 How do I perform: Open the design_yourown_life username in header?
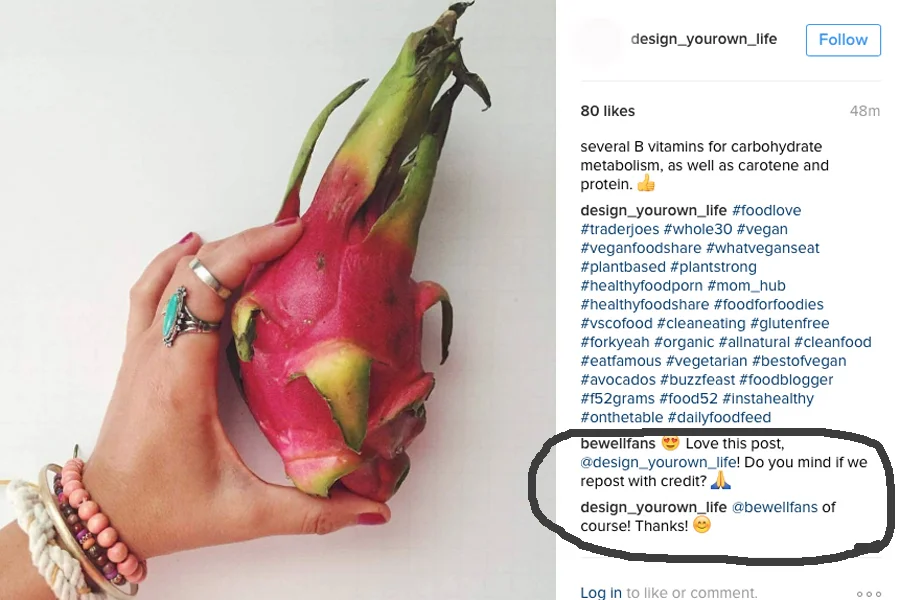[704, 39]
